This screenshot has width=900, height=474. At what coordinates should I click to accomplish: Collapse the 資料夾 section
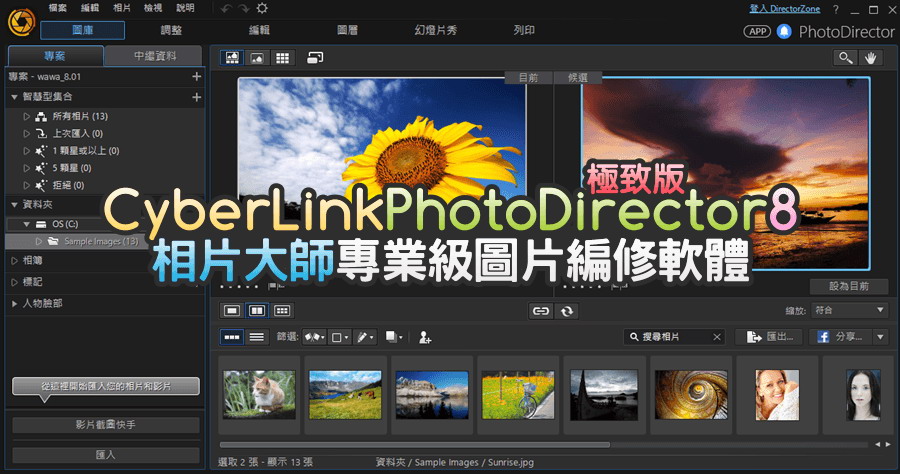click(x=14, y=205)
